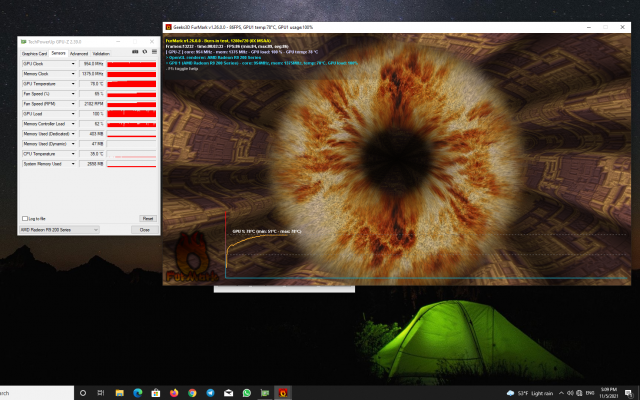Expand the Memory Clock sensor dropdown
This screenshot has height=400, width=640.
pyautogui.click(x=73, y=74)
